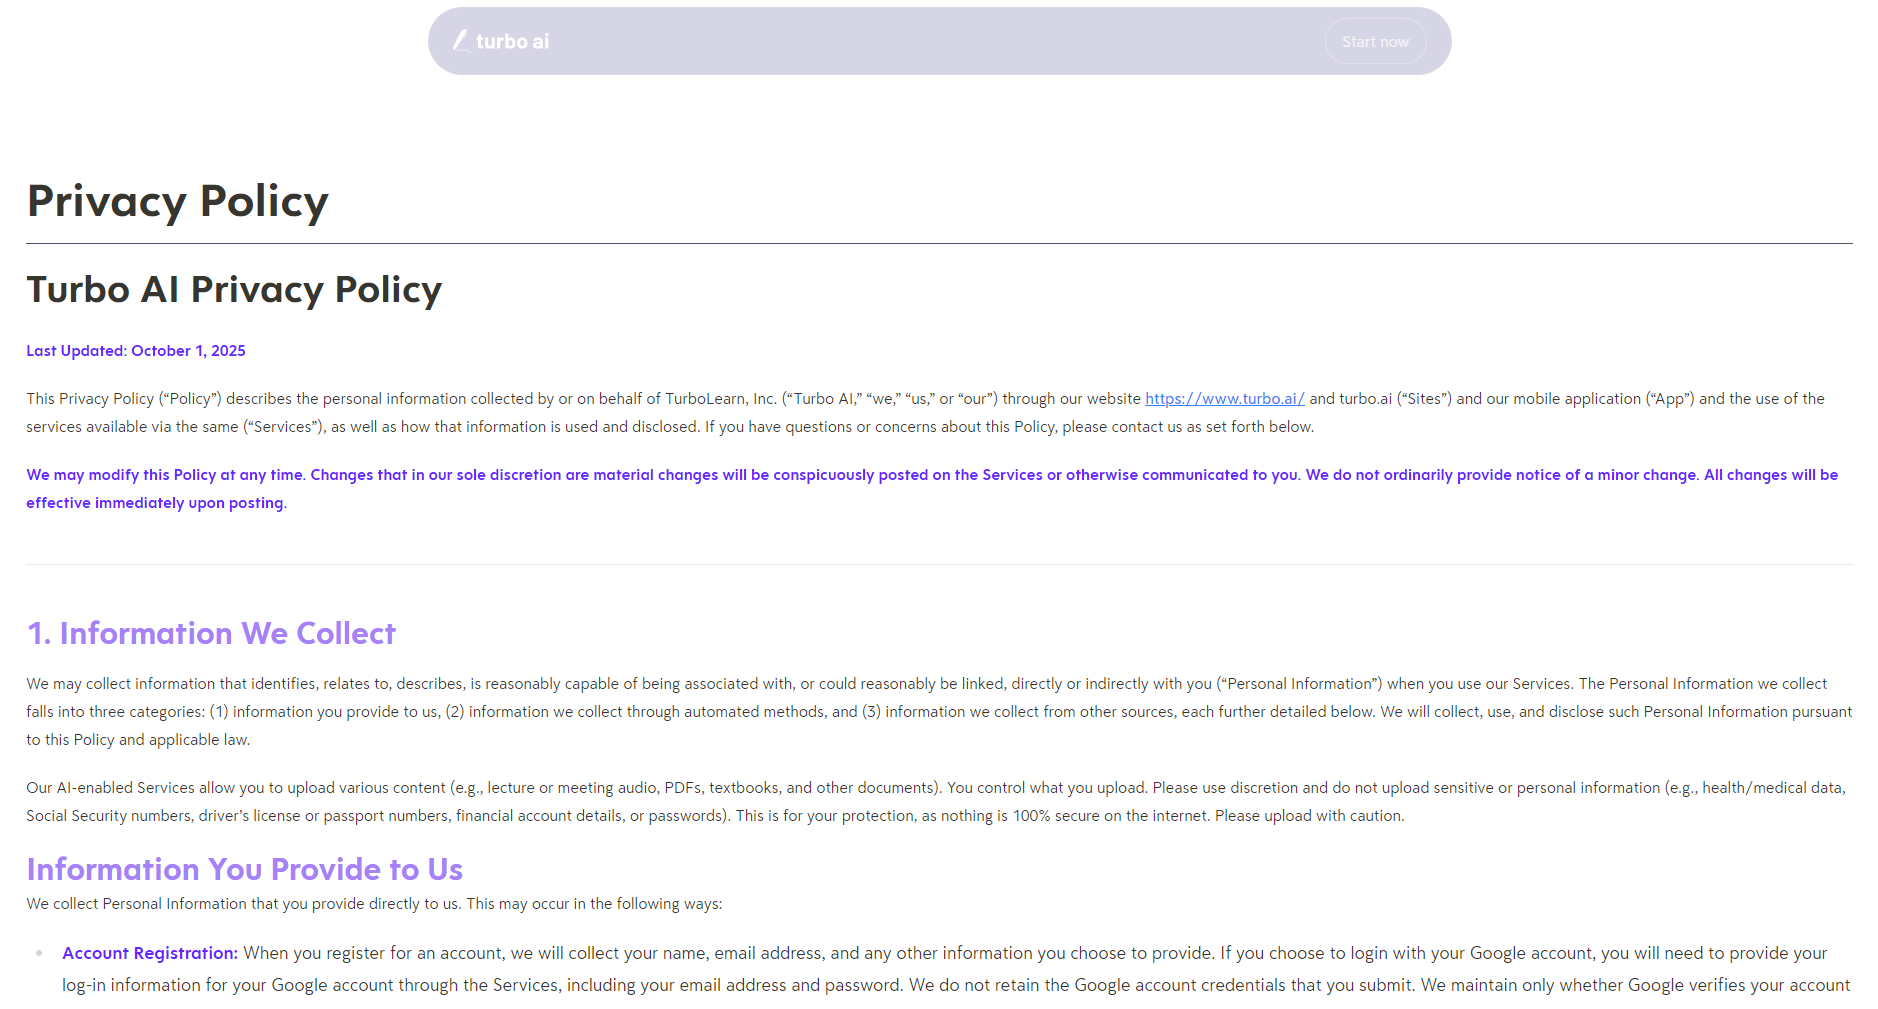This screenshot has width=1878, height=1009.
Task: Click the bullet marker before Account Registration
Action: 39,954
